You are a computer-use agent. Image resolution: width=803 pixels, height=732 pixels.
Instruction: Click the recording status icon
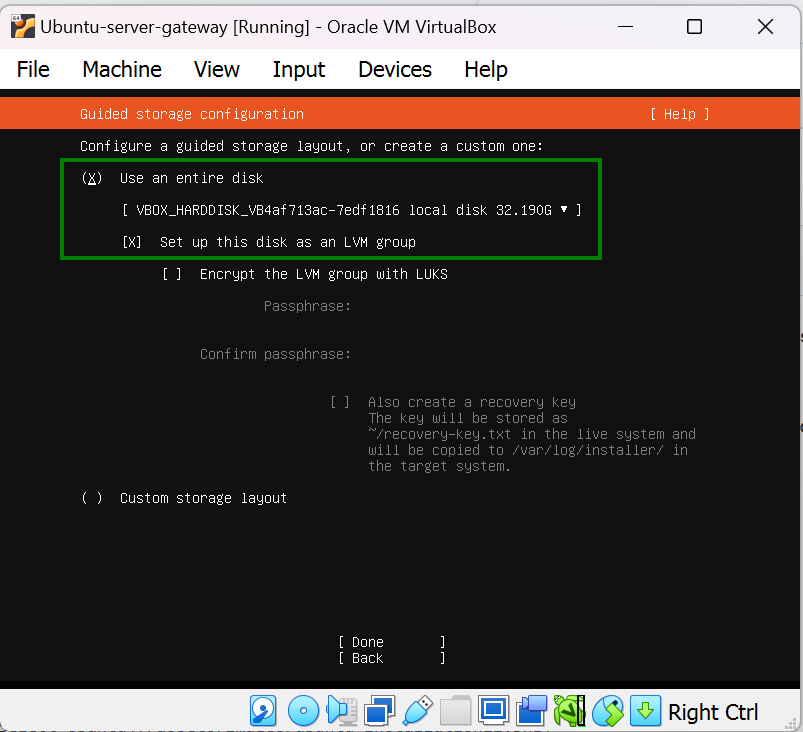(531, 710)
